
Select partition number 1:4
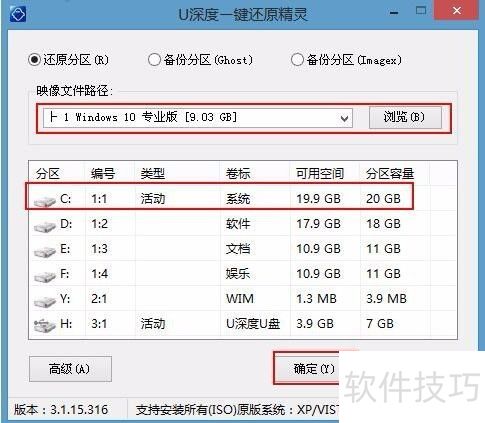pos(99,274)
